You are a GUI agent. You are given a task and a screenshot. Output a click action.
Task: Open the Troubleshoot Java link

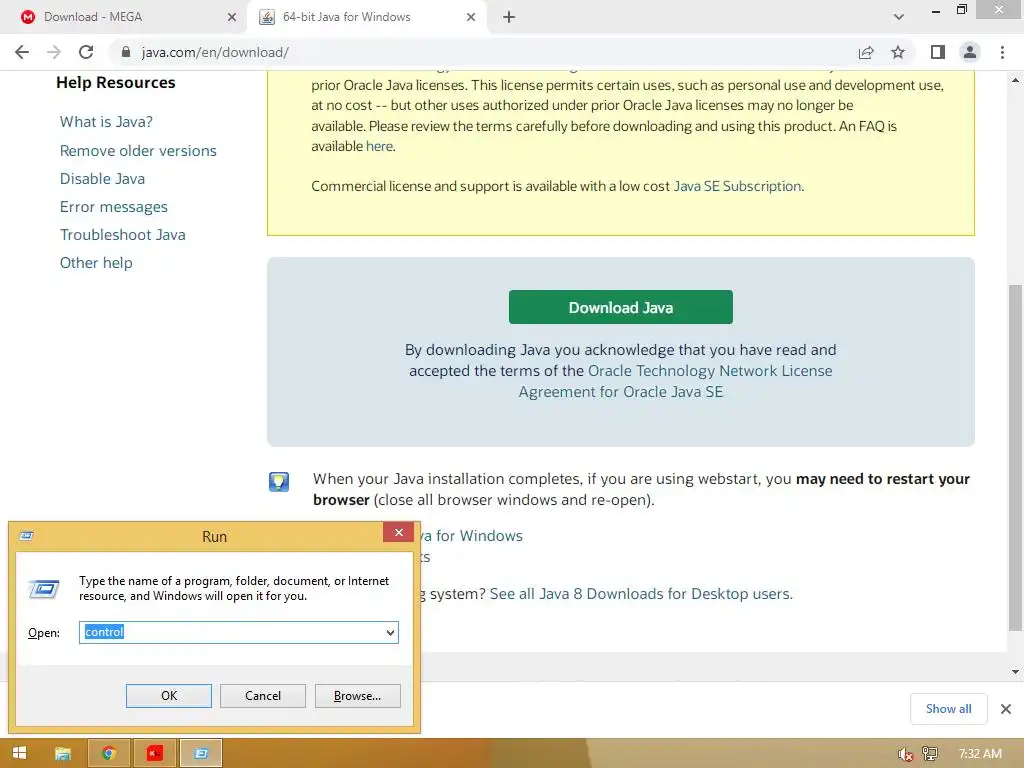tap(122, 235)
